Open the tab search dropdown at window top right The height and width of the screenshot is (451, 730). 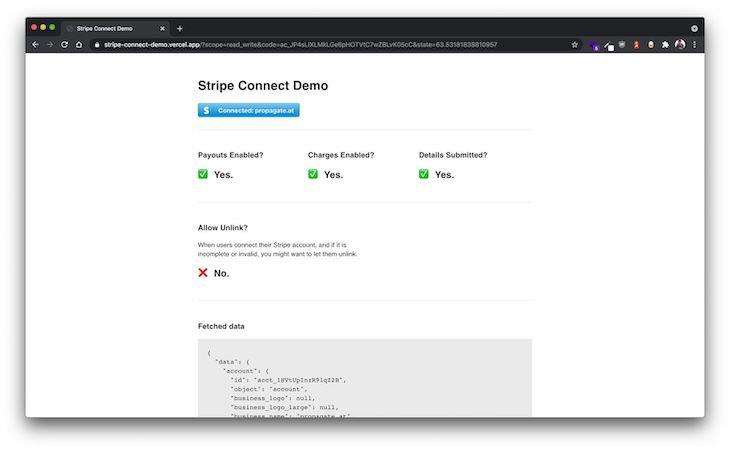694,28
